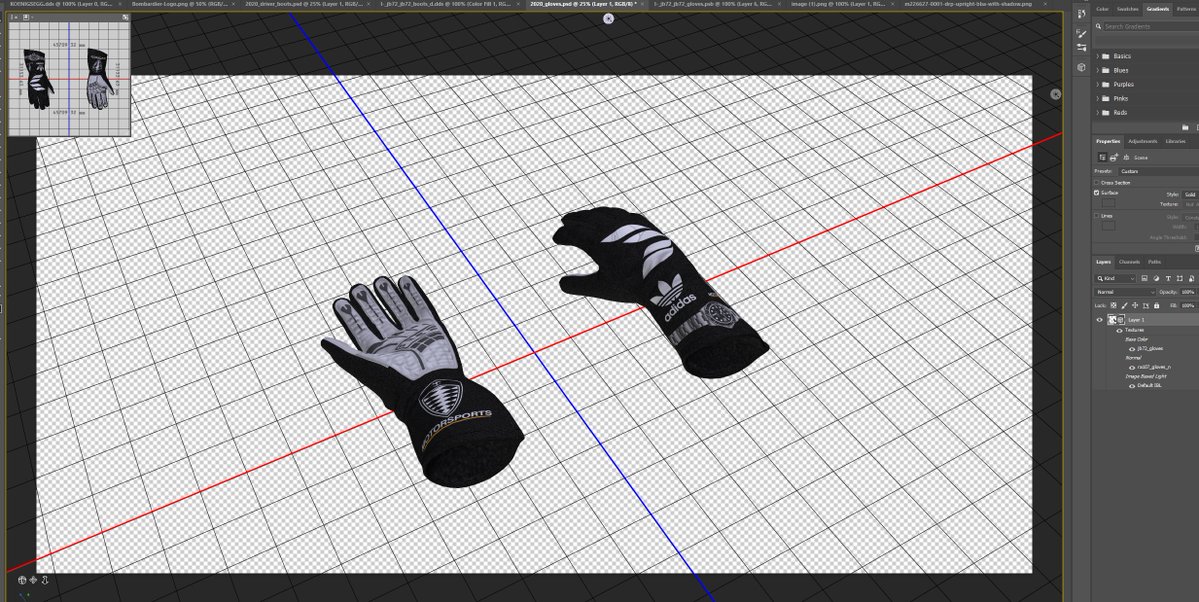The image size is (1199, 602).
Task: Filter layers by pixel layers icon
Action: 1145,278
